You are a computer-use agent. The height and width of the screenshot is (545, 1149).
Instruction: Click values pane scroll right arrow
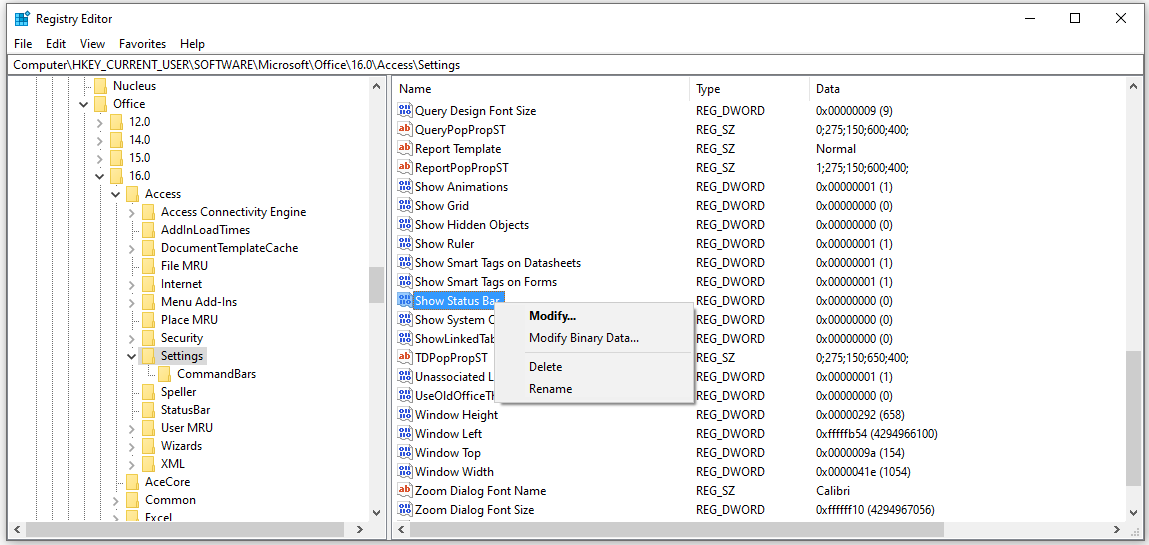click(x=1116, y=529)
